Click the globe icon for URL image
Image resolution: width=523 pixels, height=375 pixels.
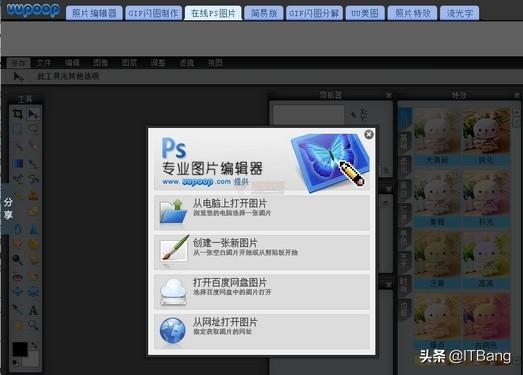[x=173, y=330]
